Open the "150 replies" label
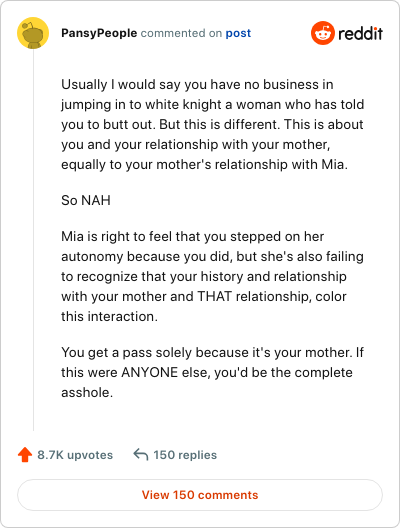Viewport: 400px width, 528px height. point(185,455)
